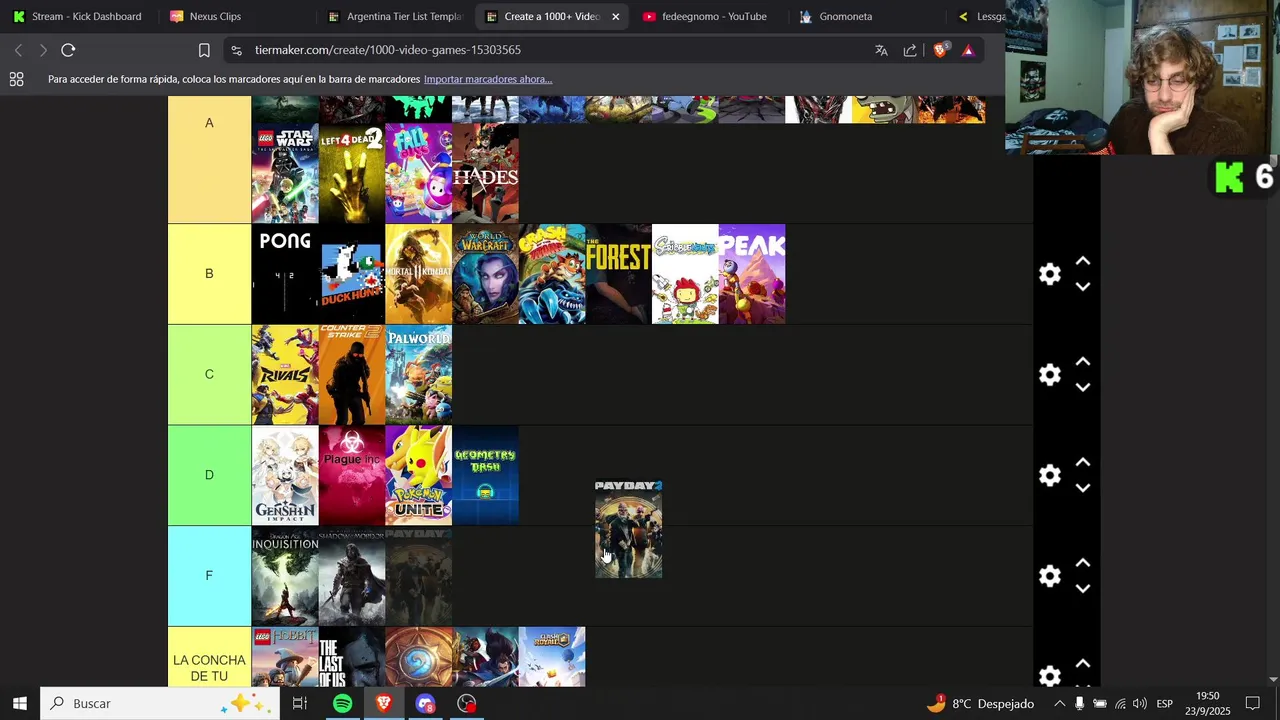This screenshot has height=720, width=1280.
Task: Open settings gear for tier C
Action: click(1049, 375)
